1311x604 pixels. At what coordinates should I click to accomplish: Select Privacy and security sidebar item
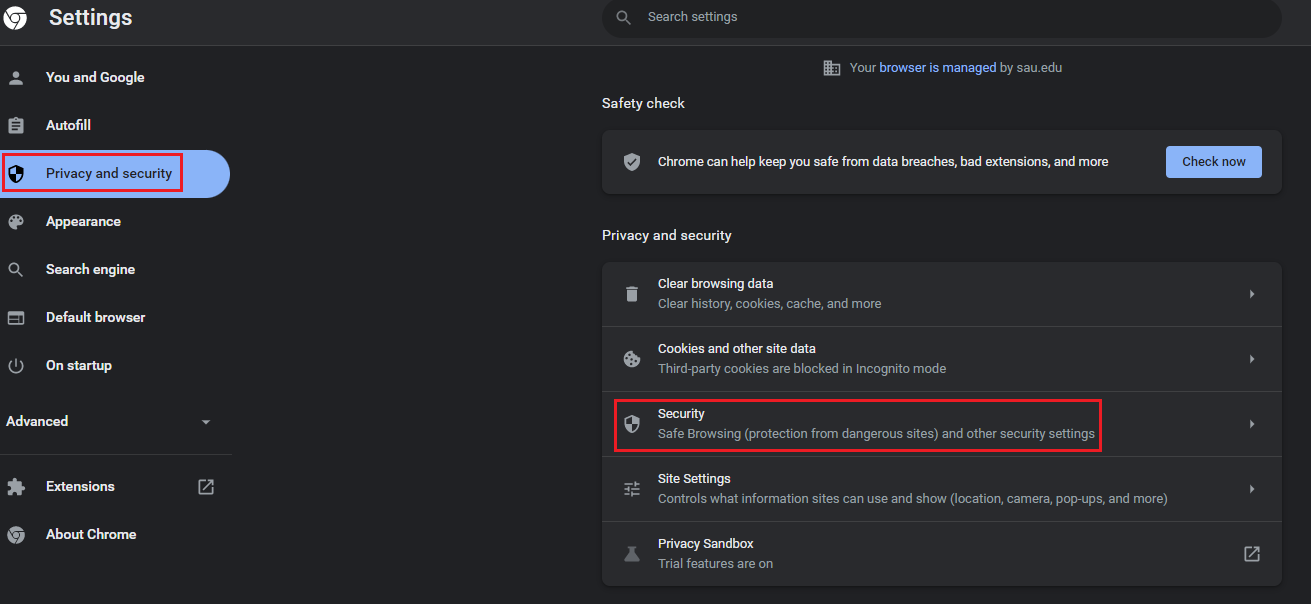(115, 174)
